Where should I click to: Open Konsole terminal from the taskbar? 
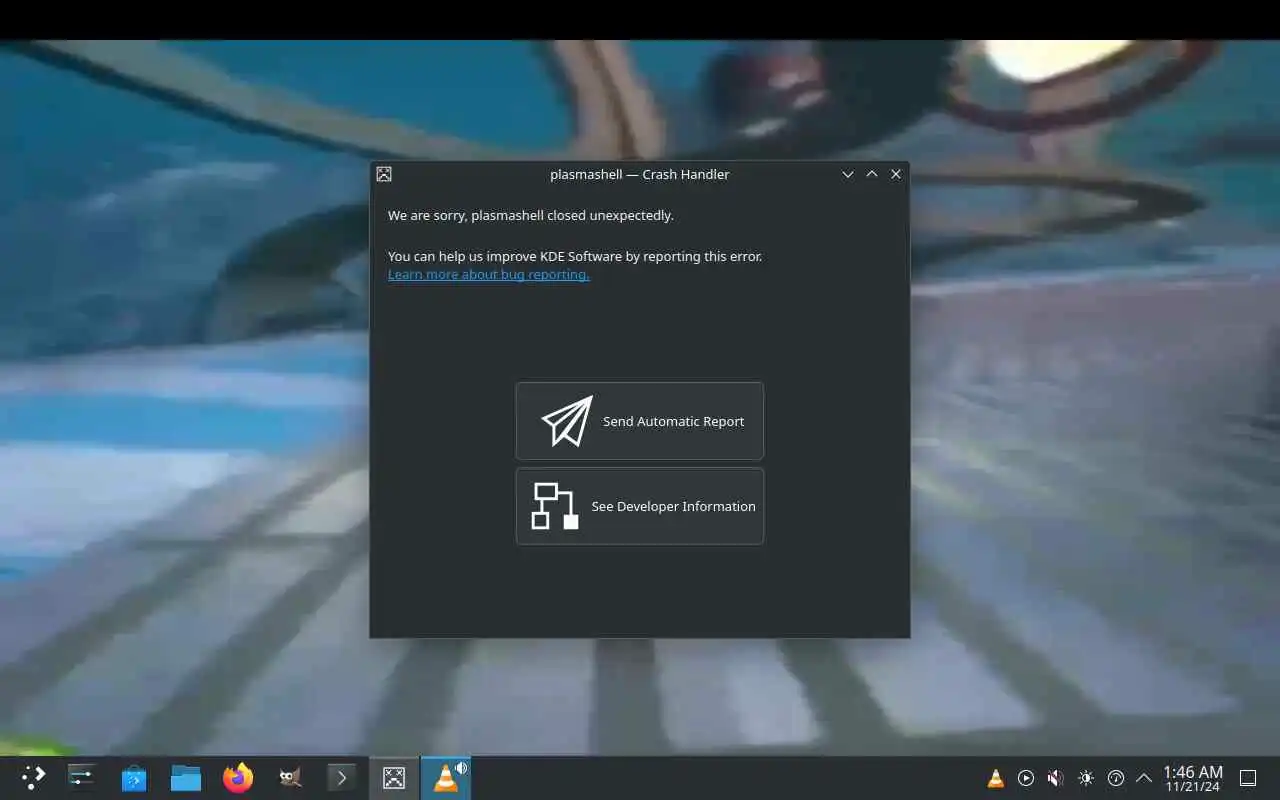(x=342, y=777)
